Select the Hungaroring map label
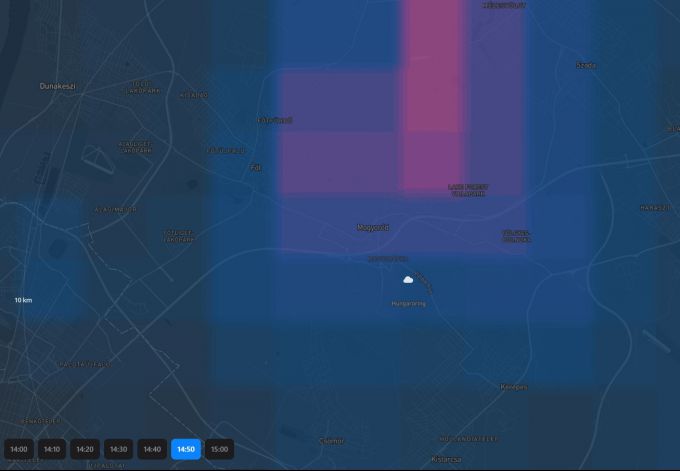The width and height of the screenshot is (680, 471). pos(408,303)
